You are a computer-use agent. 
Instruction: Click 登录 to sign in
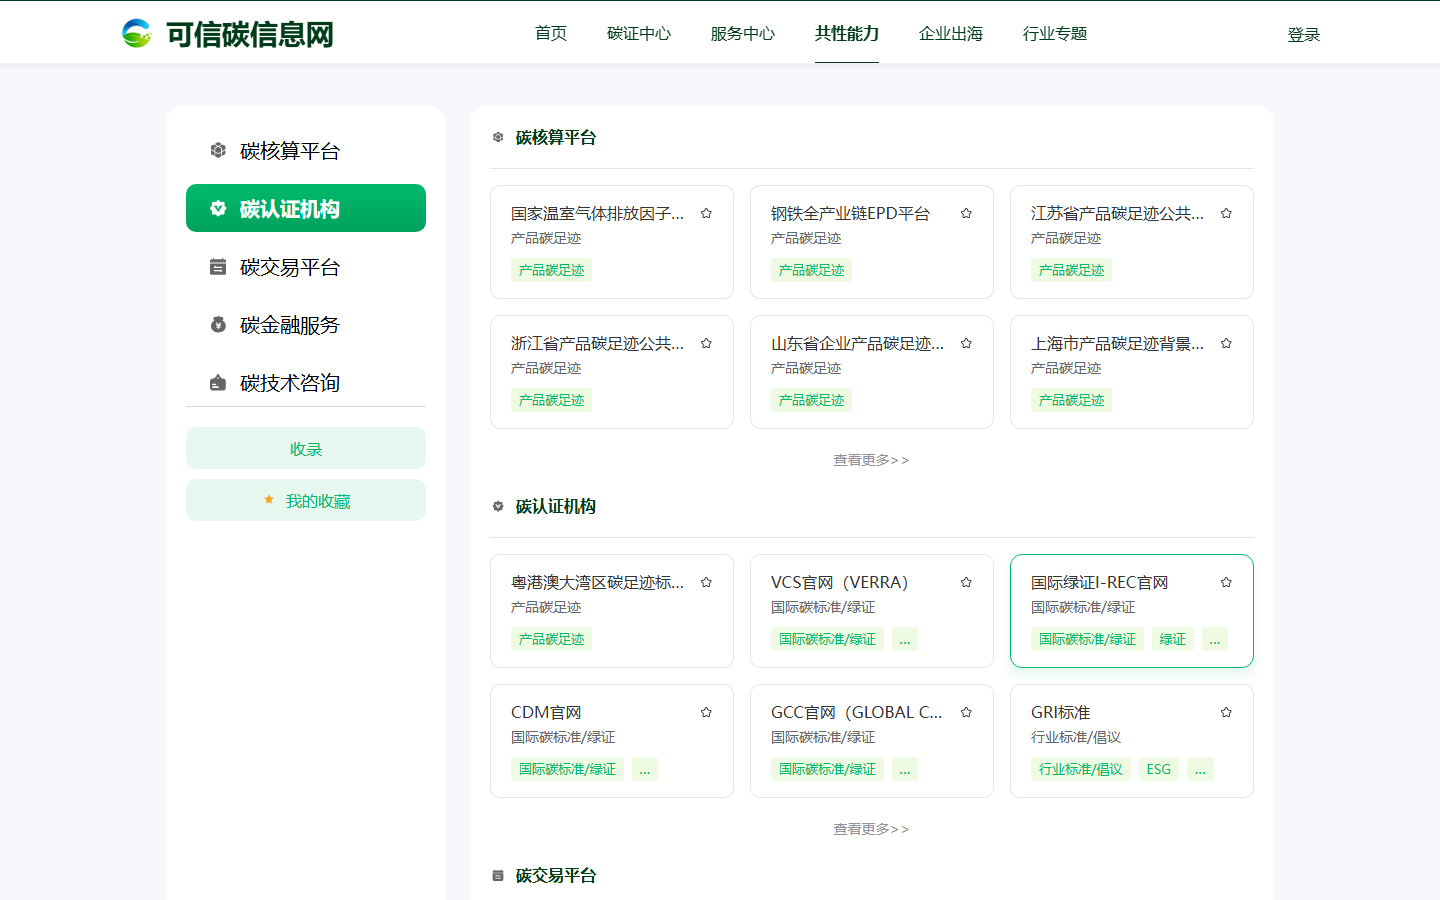[1304, 34]
